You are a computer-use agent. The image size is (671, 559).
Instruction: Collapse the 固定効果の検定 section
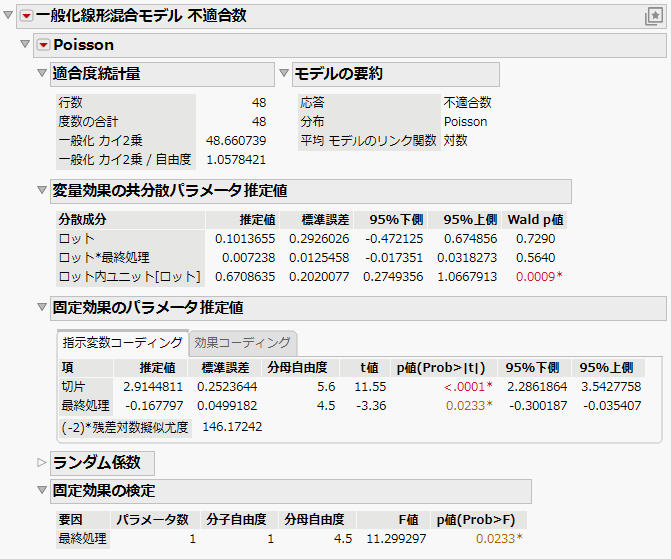pyautogui.click(x=42, y=490)
